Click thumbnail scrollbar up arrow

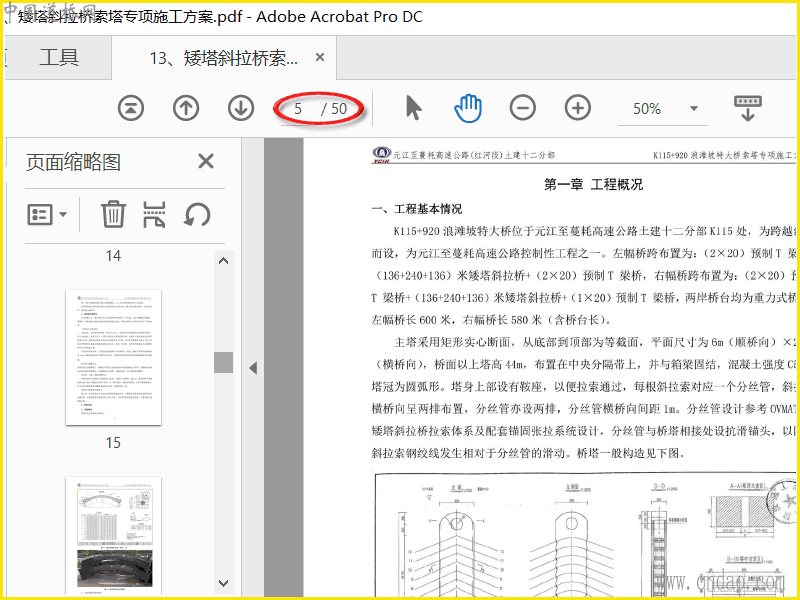(223, 261)
